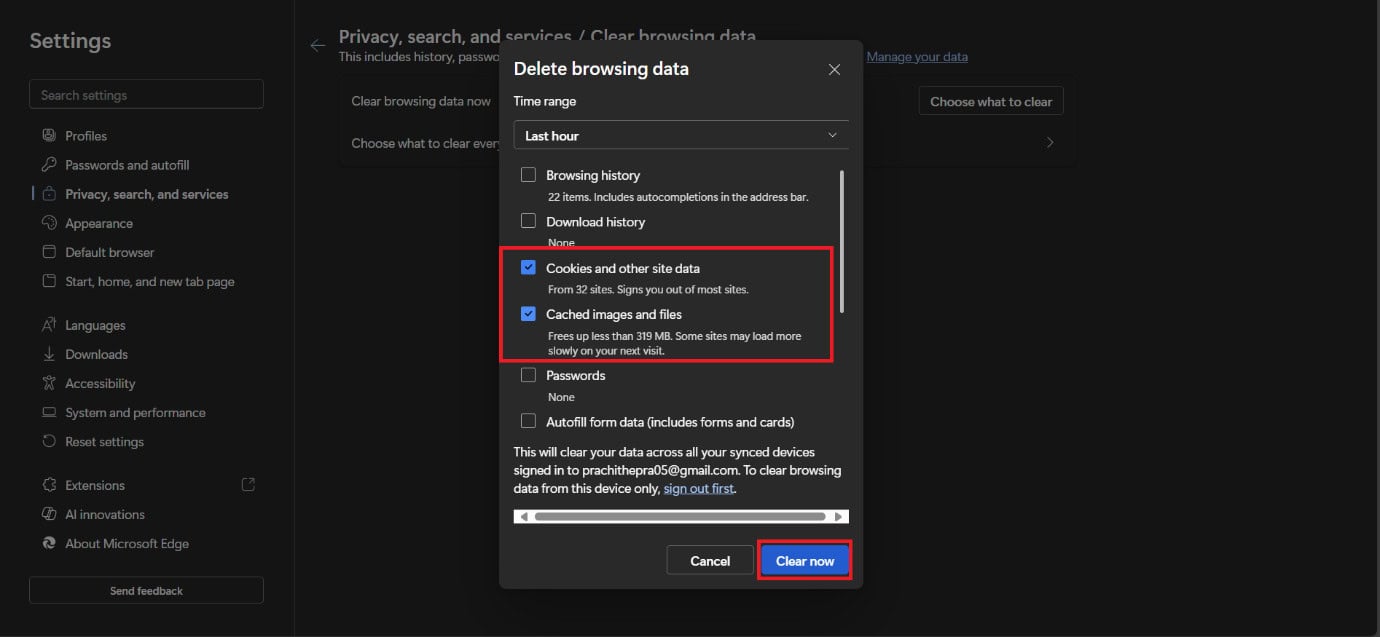Go back using the left arrow icon
The width and height of the screenshot is (1380, 637).
pyautogui.click(x=318, y=45)
